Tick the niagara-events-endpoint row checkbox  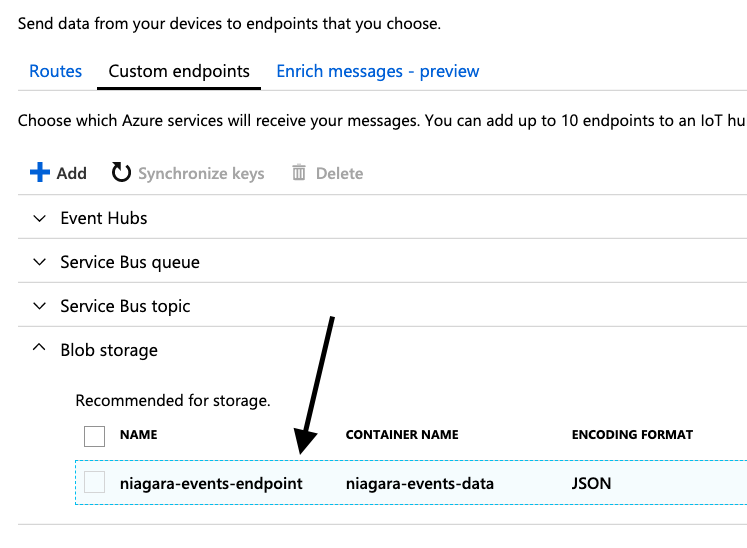pos(94,483)
